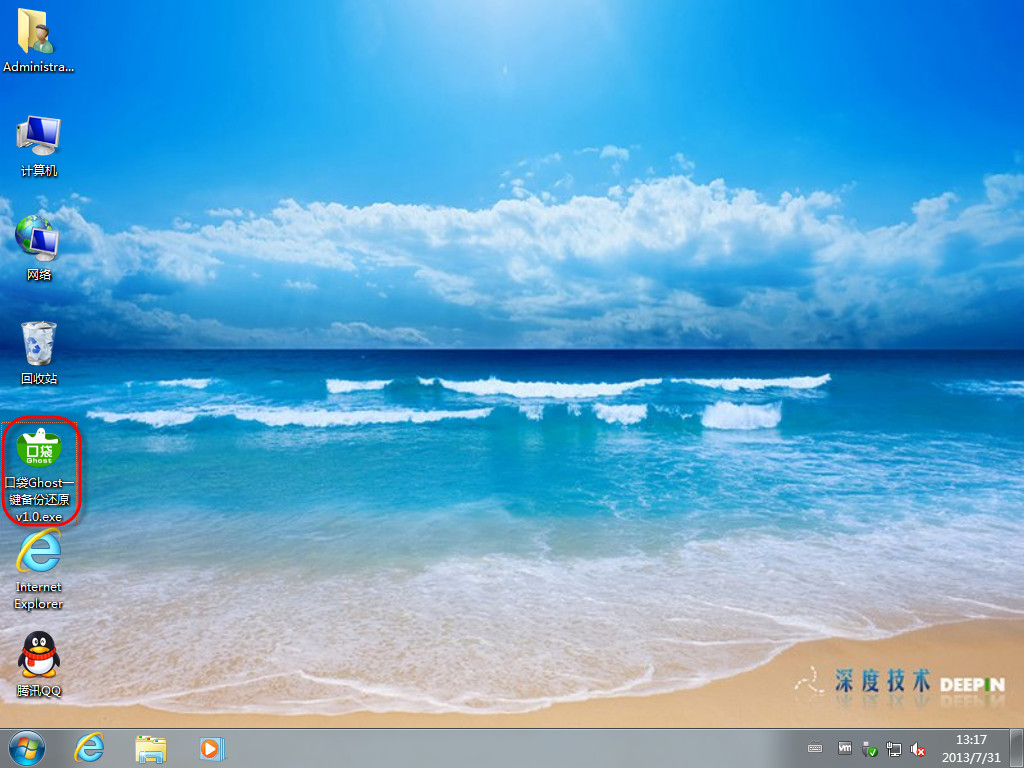1024x768 pixels.
Task: Select the 腾讯QQ penguin desktop icon
Action: coord(39,655)
